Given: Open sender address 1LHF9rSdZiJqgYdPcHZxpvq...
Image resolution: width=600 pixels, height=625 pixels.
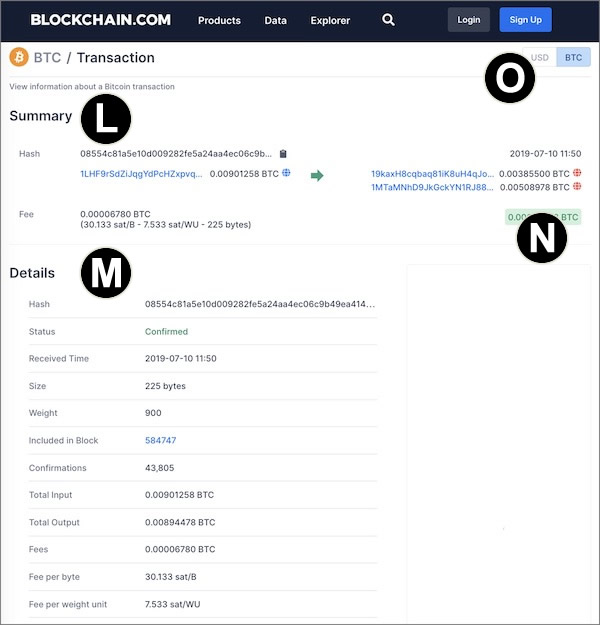Looking at the screenshot, I should click(141, 174).
